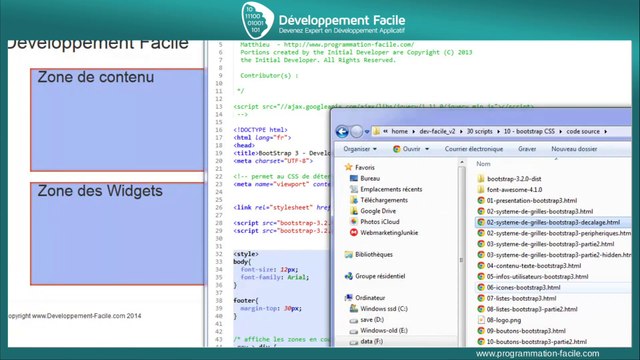Select 'home' in the address breadcrumb
The image size is (640, 360).
click(x=399, y=131)
